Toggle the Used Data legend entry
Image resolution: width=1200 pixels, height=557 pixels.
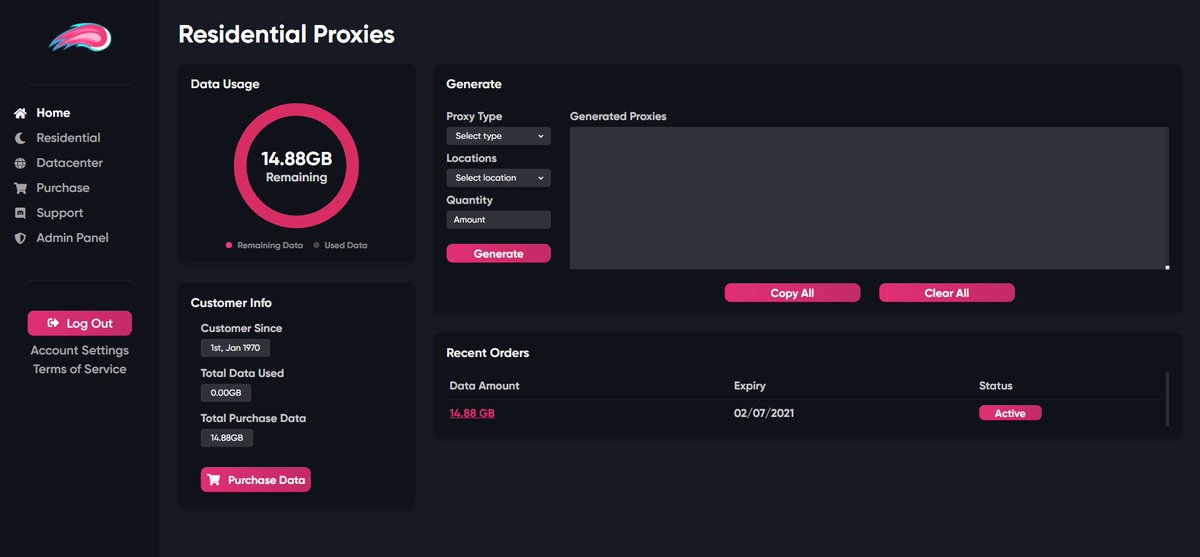(340, 245)
